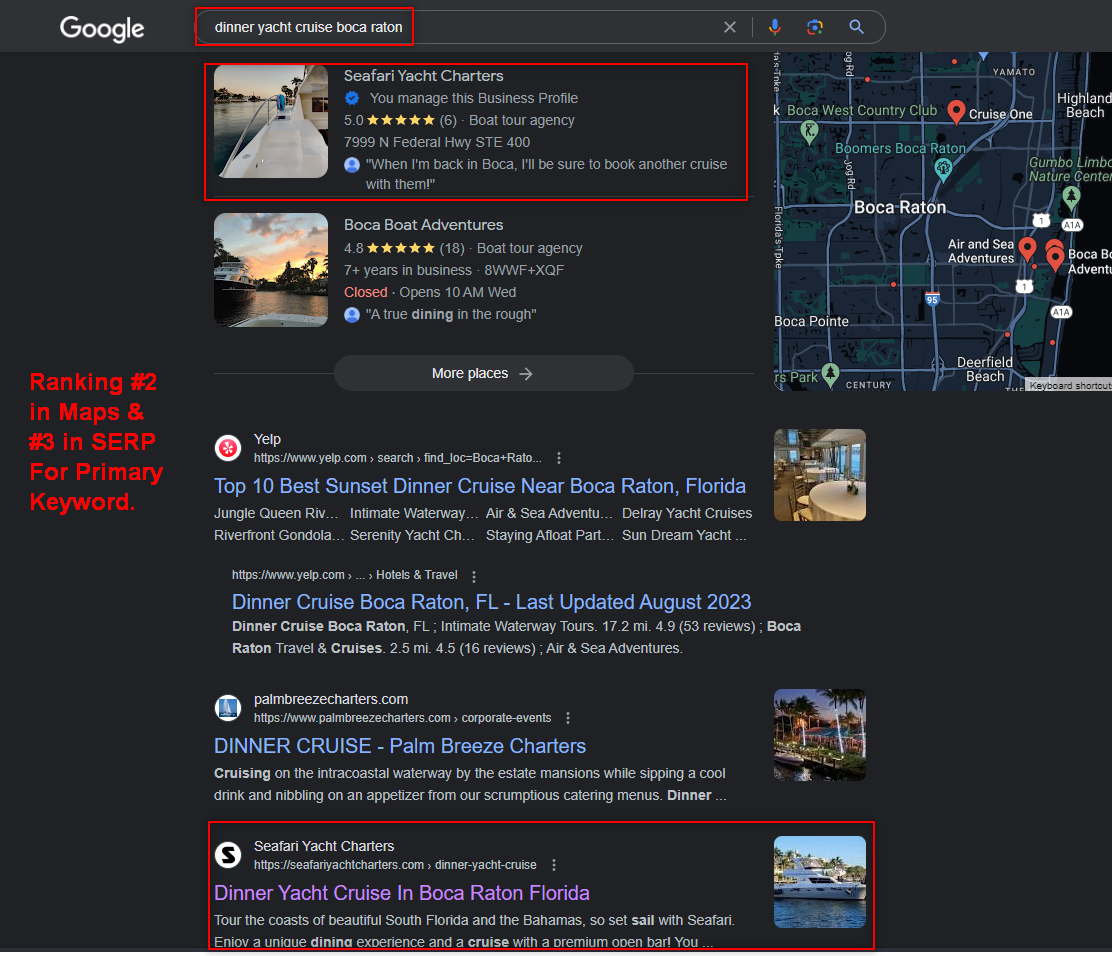The width and height of the screenshot is (1112, 956).
Task: Click the Seafari Yacht Charters favicon
Action: point(228,855)
